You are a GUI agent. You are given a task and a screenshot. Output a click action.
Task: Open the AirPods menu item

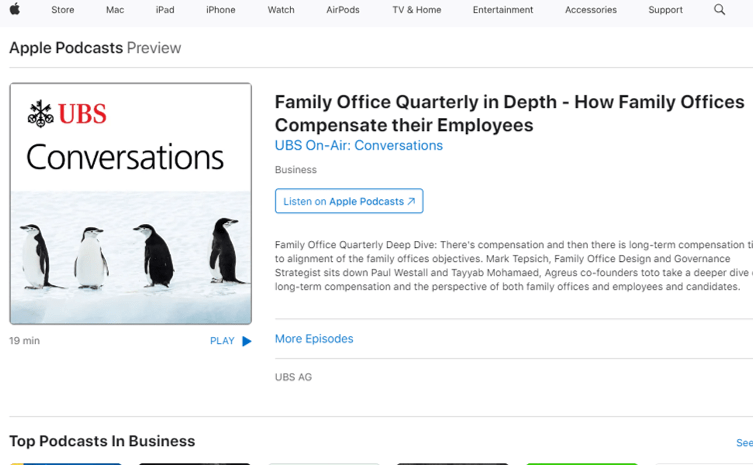(x=343, y=10)
